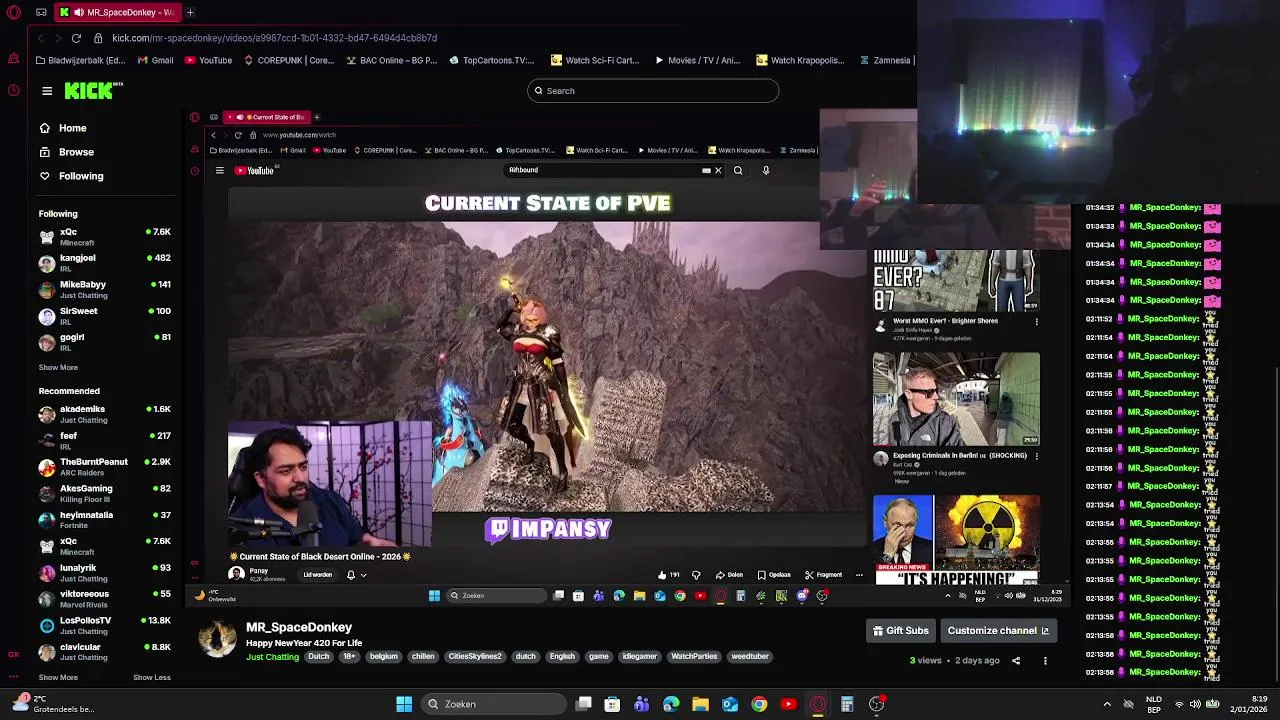The height and width of the screenshot is (720, 1280).
Task: Open AkesGaming's Killing Floor III stream
Action: coord(104,493)
